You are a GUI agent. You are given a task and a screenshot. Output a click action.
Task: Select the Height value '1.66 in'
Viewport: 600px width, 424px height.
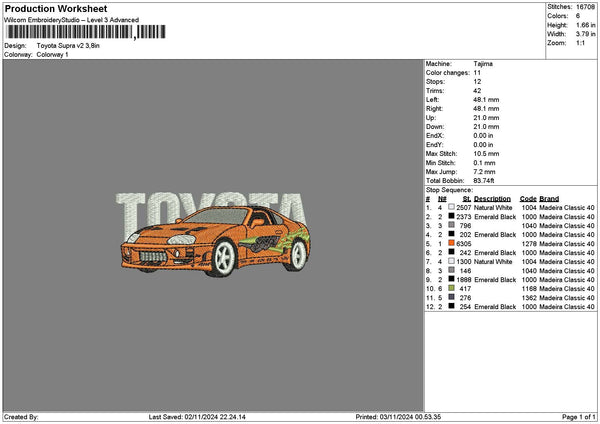tap(585, 25)
